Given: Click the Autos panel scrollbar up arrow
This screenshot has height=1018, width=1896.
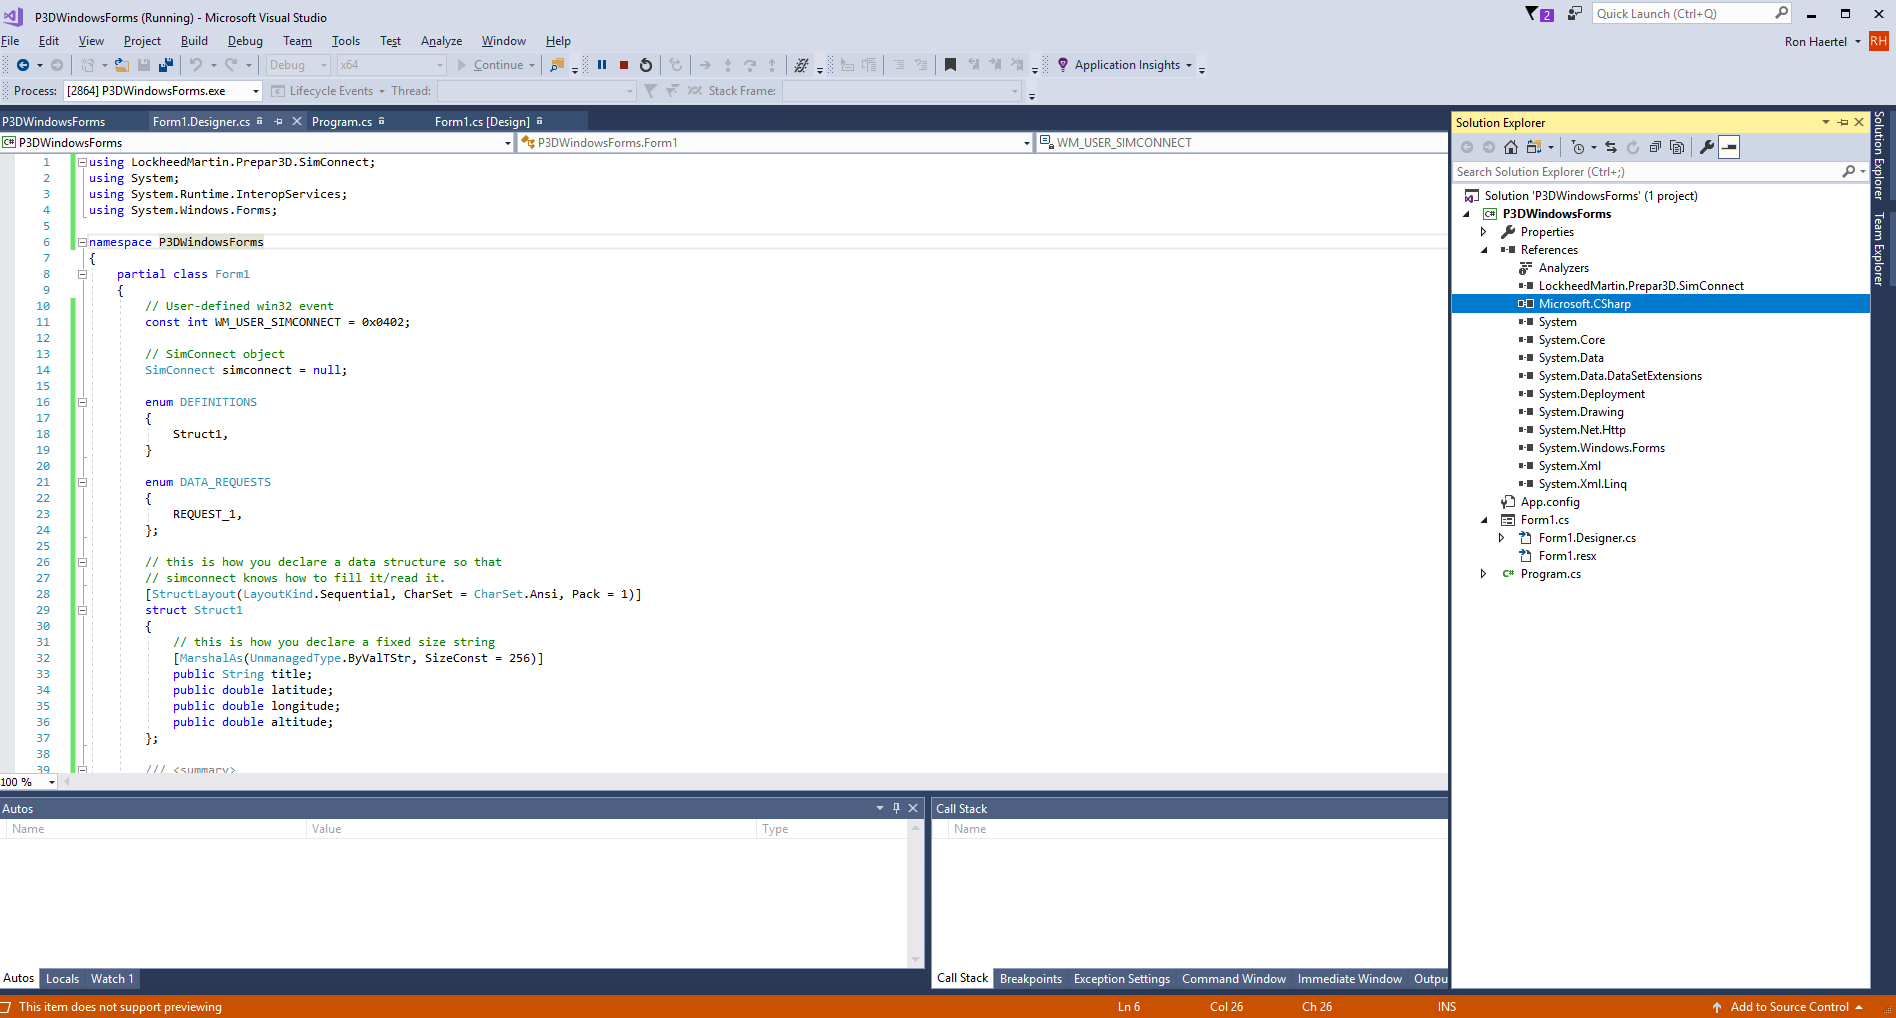Looking at the screenshot, I should 915,827.
